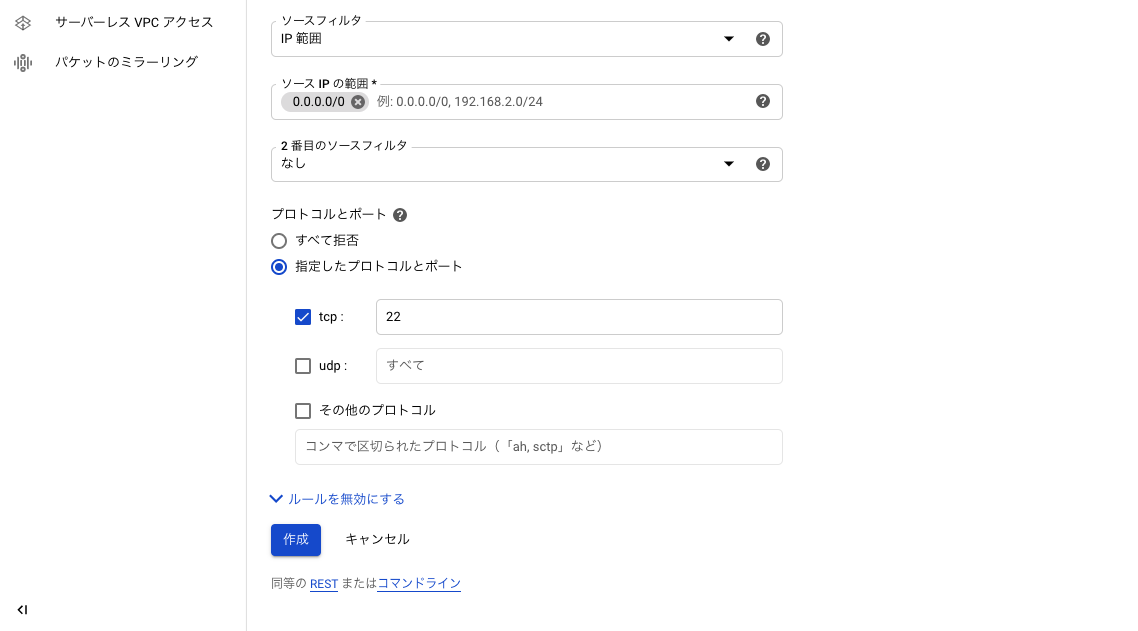Click the help icon for 2 番目のソースフィルタ
The width and height of the screenshot is (1138, 631).
[763, 163]
